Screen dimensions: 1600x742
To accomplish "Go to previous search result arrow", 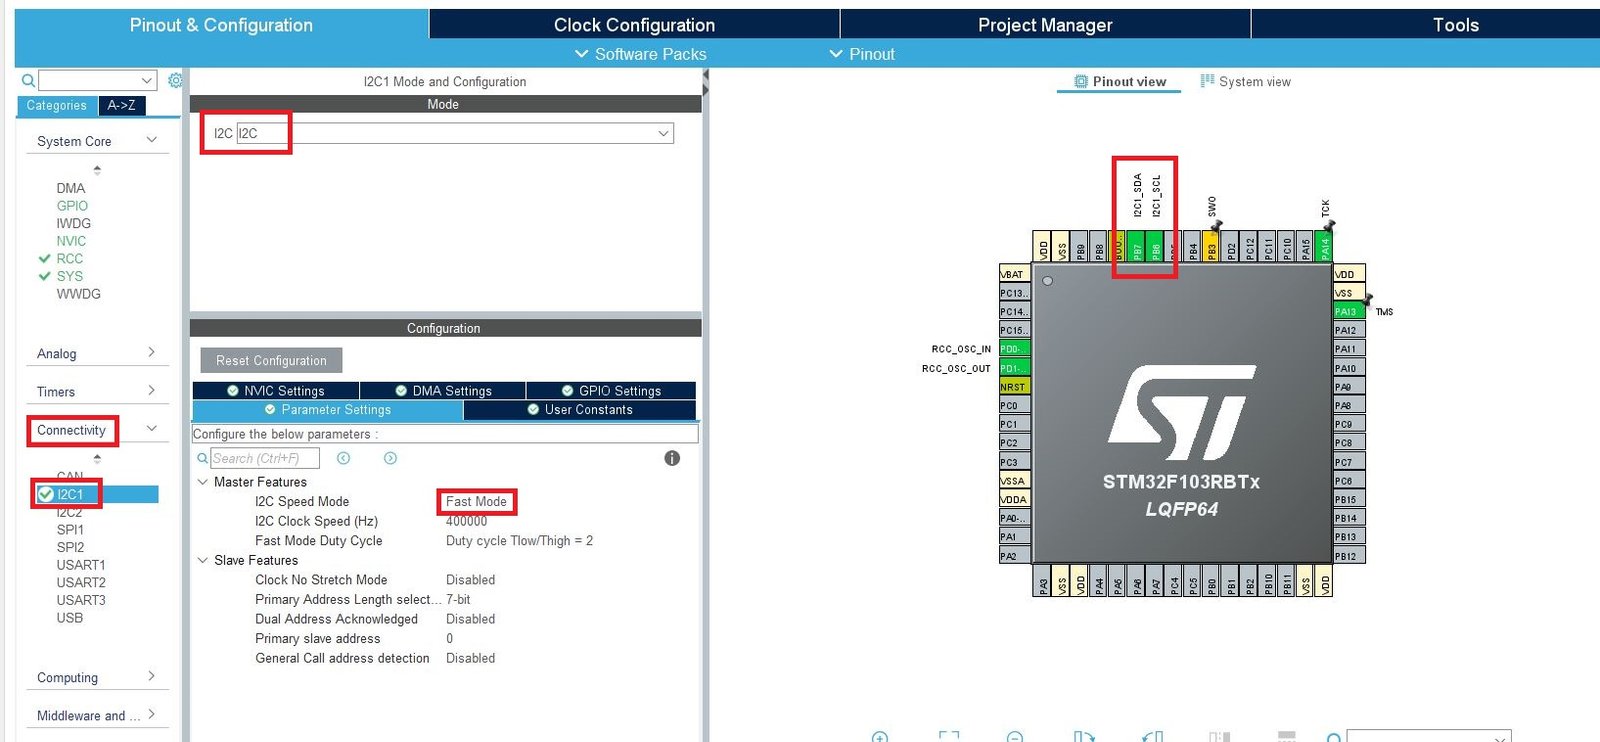I will pyautogui.click(x=343, y=458).
